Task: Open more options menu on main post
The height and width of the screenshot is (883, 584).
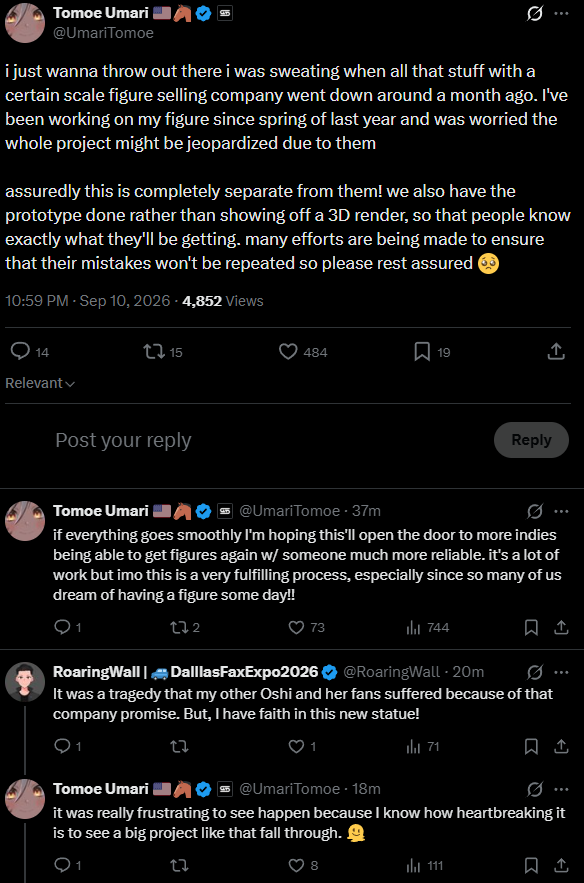Action: point(561,13)
